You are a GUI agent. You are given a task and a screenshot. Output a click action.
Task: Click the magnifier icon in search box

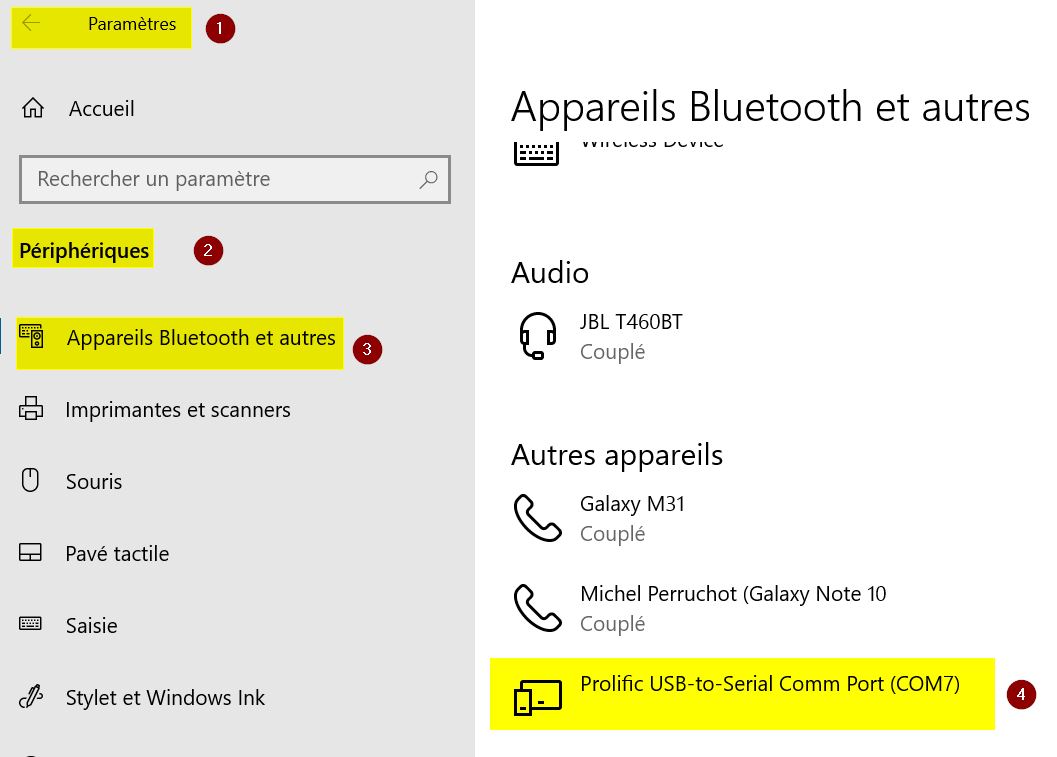(429, 179)
